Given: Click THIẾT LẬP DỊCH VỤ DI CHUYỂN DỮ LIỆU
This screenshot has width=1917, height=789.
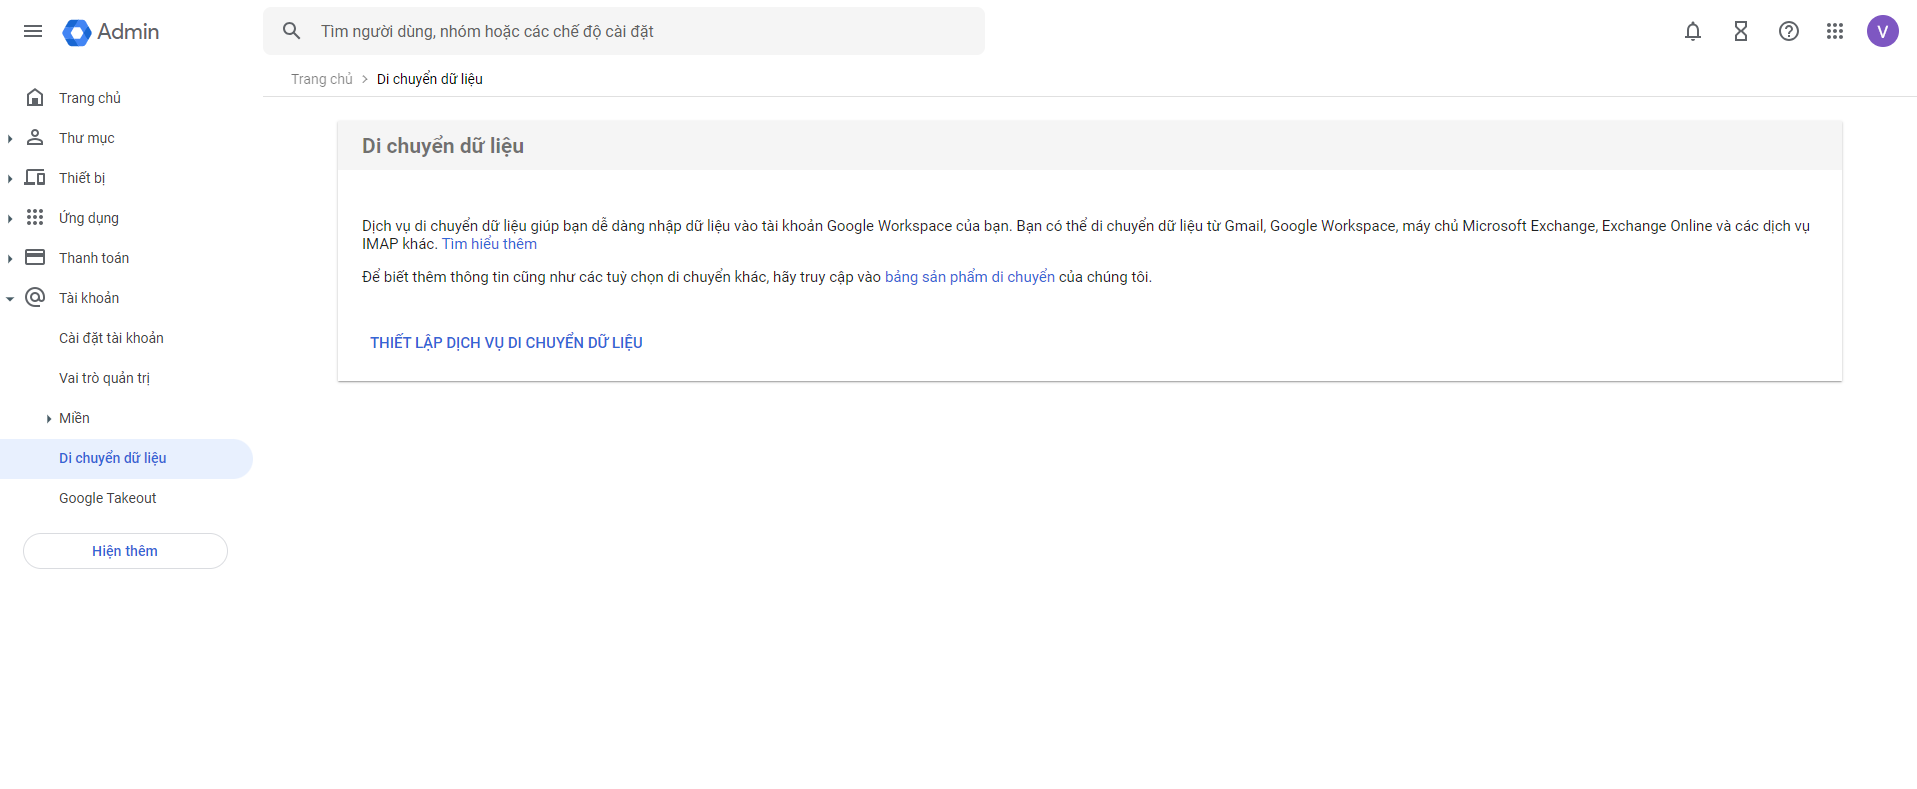Looking at the screenshot, I should click(506, 343).
